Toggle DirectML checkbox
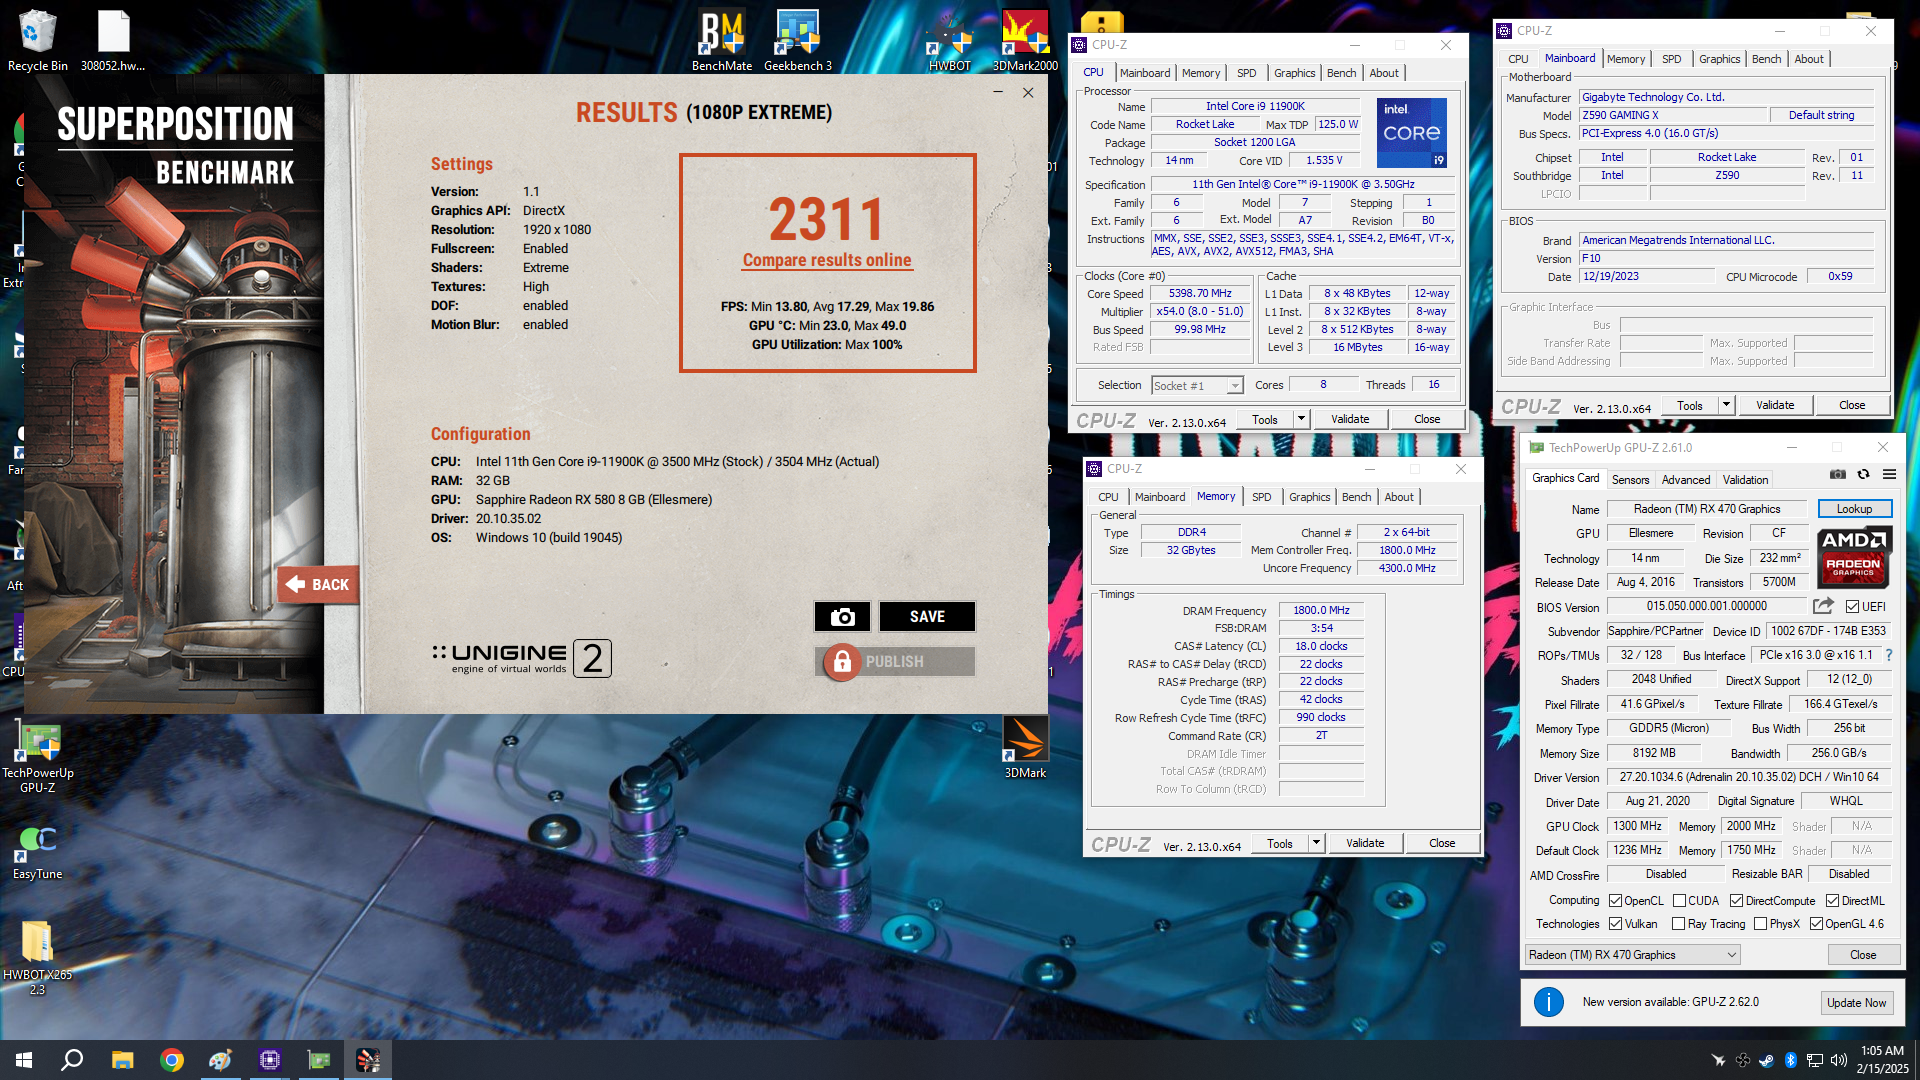This screenshot has height=1080, width=1920. click(x=1832, y=901)
